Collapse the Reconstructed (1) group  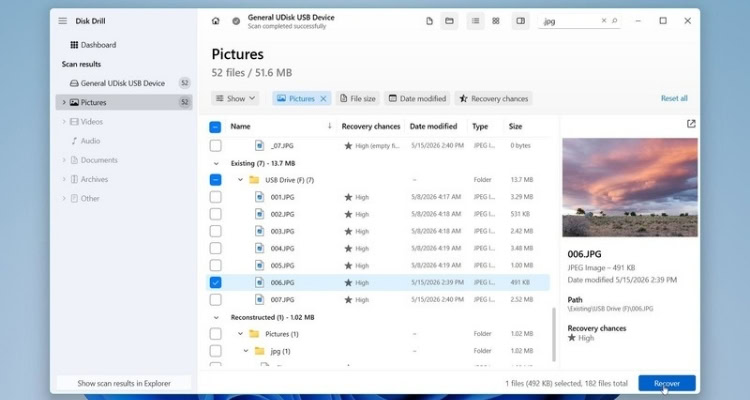[x=216, y=317]
